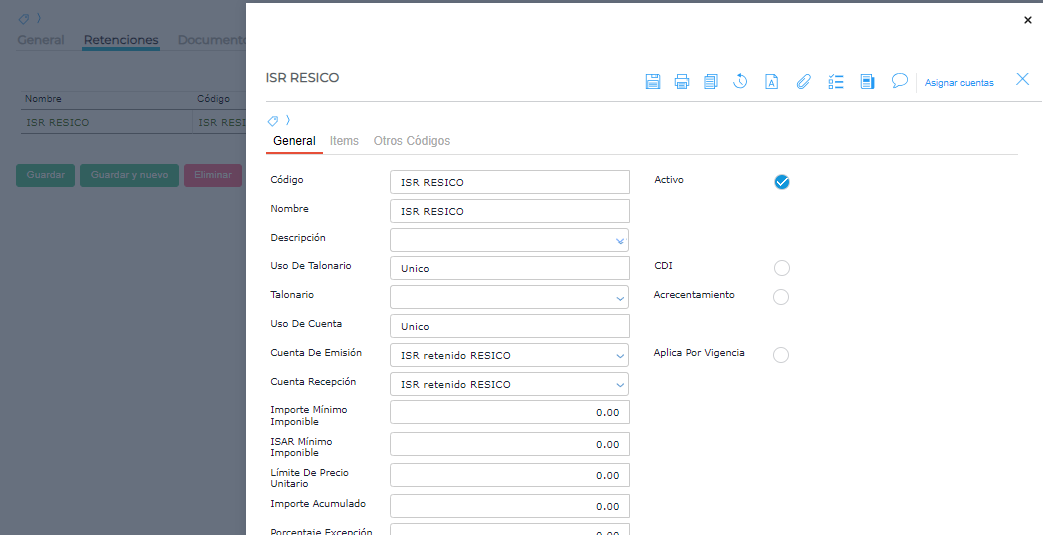Click the save diskette icon
The height and width of the screenshot is (535, 1043).
coord(653,82)
